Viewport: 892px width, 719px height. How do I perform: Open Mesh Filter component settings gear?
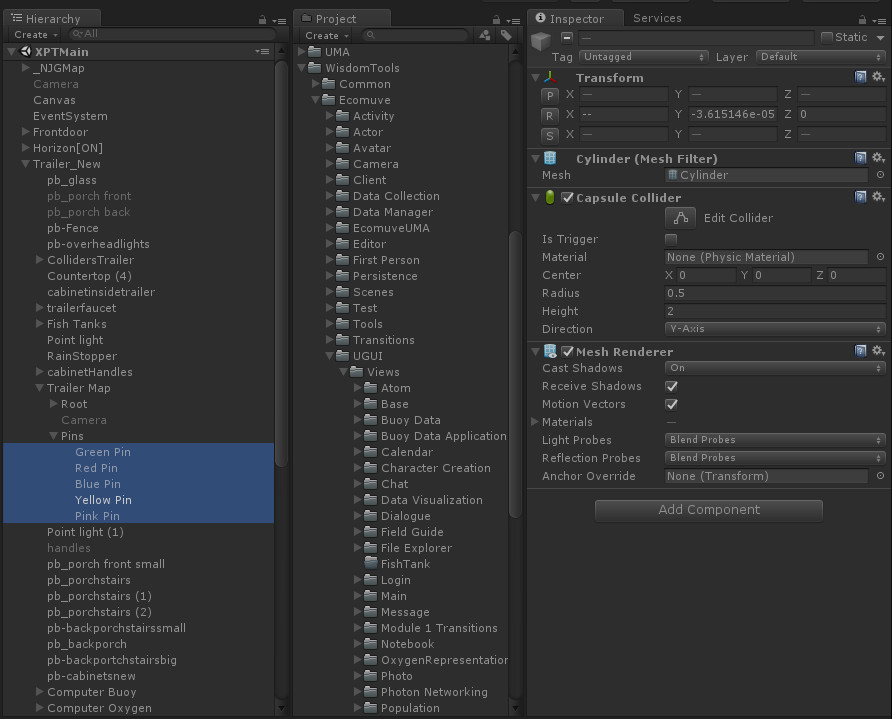click(878, 158)
